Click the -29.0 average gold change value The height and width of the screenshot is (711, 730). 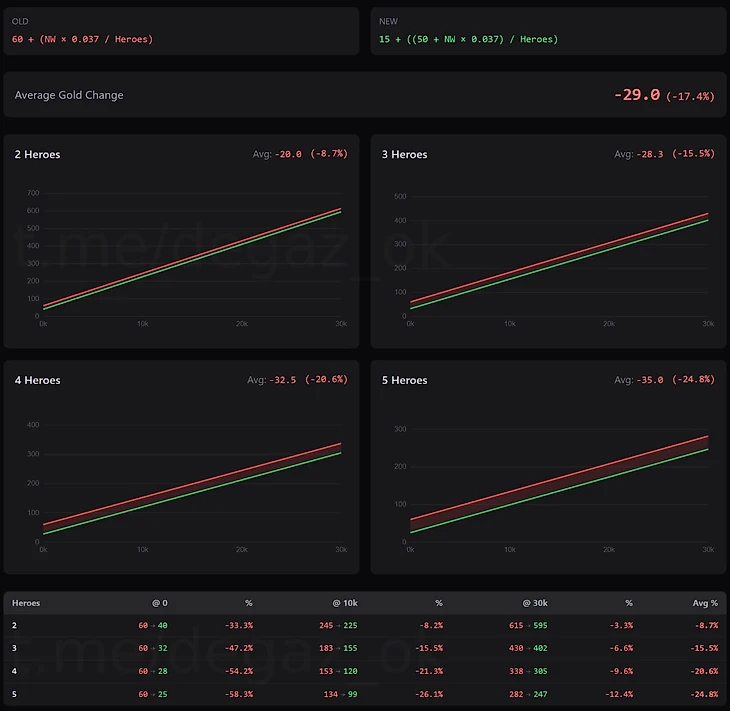(637, 95)
